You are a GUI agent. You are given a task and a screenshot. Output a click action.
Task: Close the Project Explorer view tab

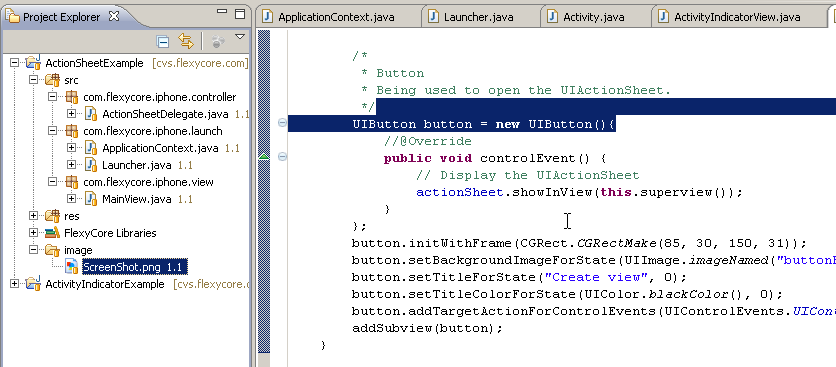tap(114, 16)
